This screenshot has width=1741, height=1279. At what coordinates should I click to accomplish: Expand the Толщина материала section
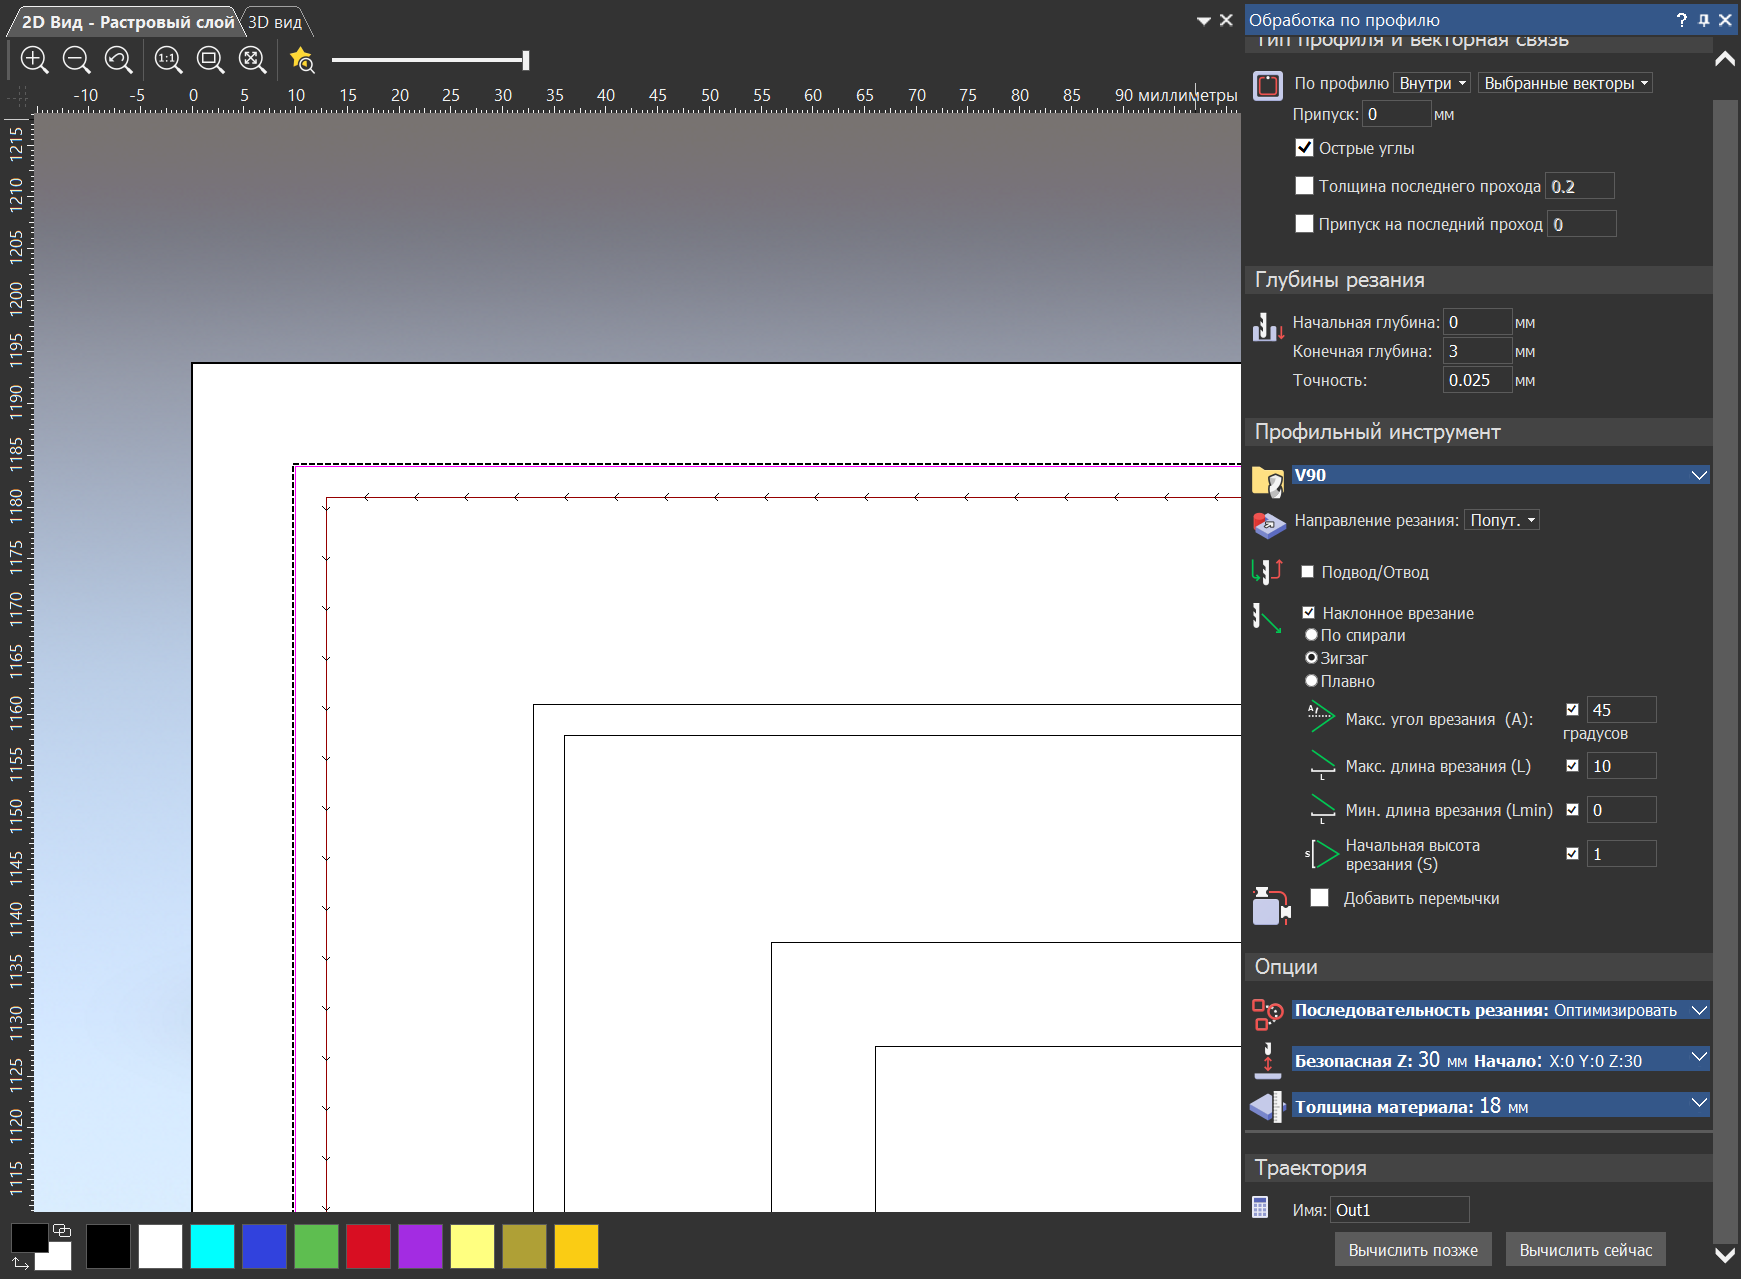pyautogui.click(x=1698, y=1104)
